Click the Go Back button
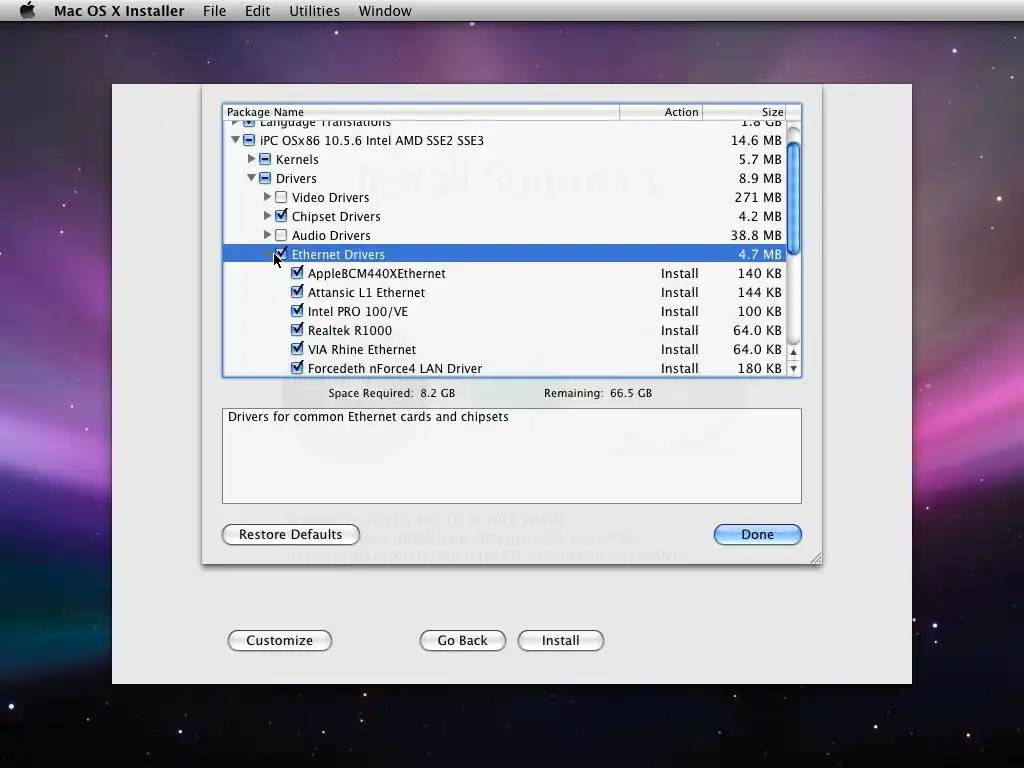Screen dimensions: 1024x768 (462, 640)
